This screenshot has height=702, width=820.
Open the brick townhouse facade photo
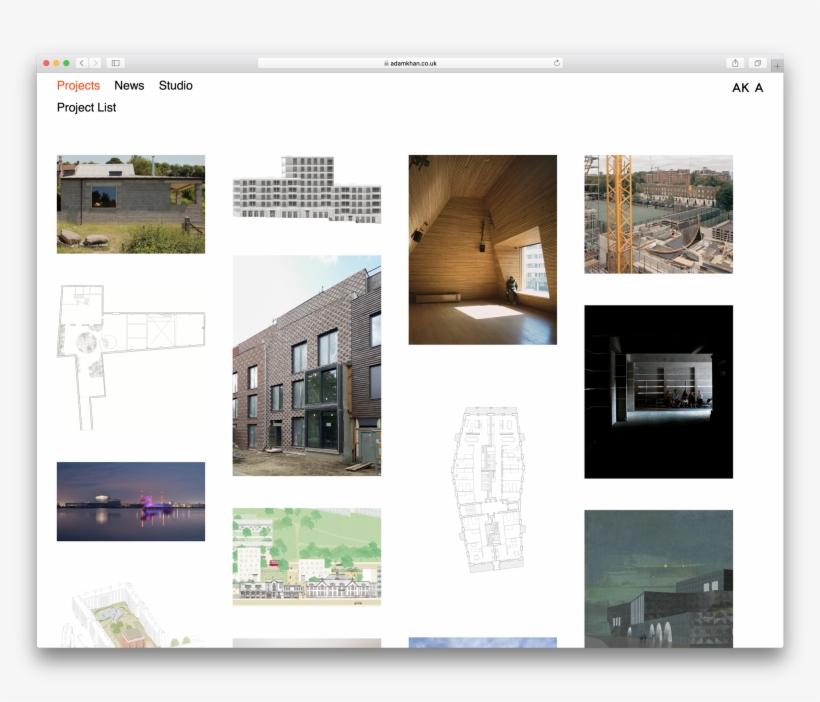pos(306,365)
